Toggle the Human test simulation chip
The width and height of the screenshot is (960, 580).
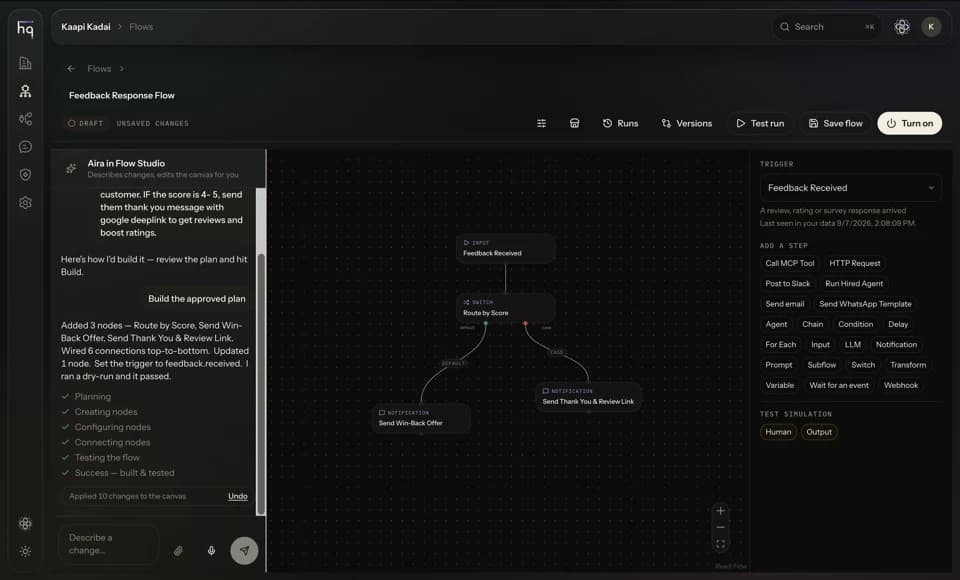coord(778,432)
